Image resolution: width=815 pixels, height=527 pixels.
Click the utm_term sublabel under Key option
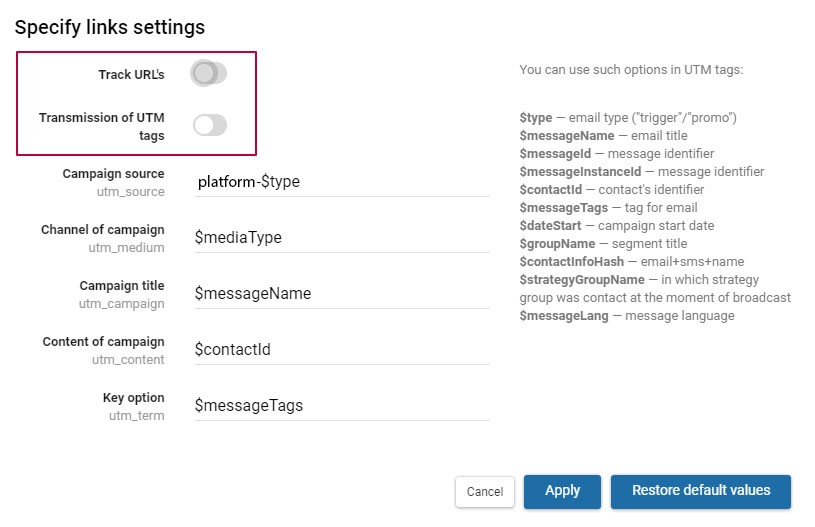click(136, 414)
